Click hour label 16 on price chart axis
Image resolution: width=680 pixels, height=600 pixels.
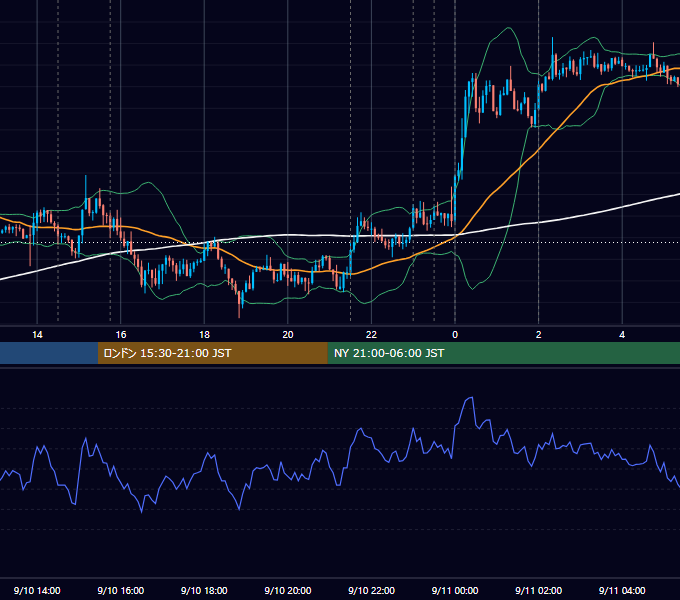(121, 335)
